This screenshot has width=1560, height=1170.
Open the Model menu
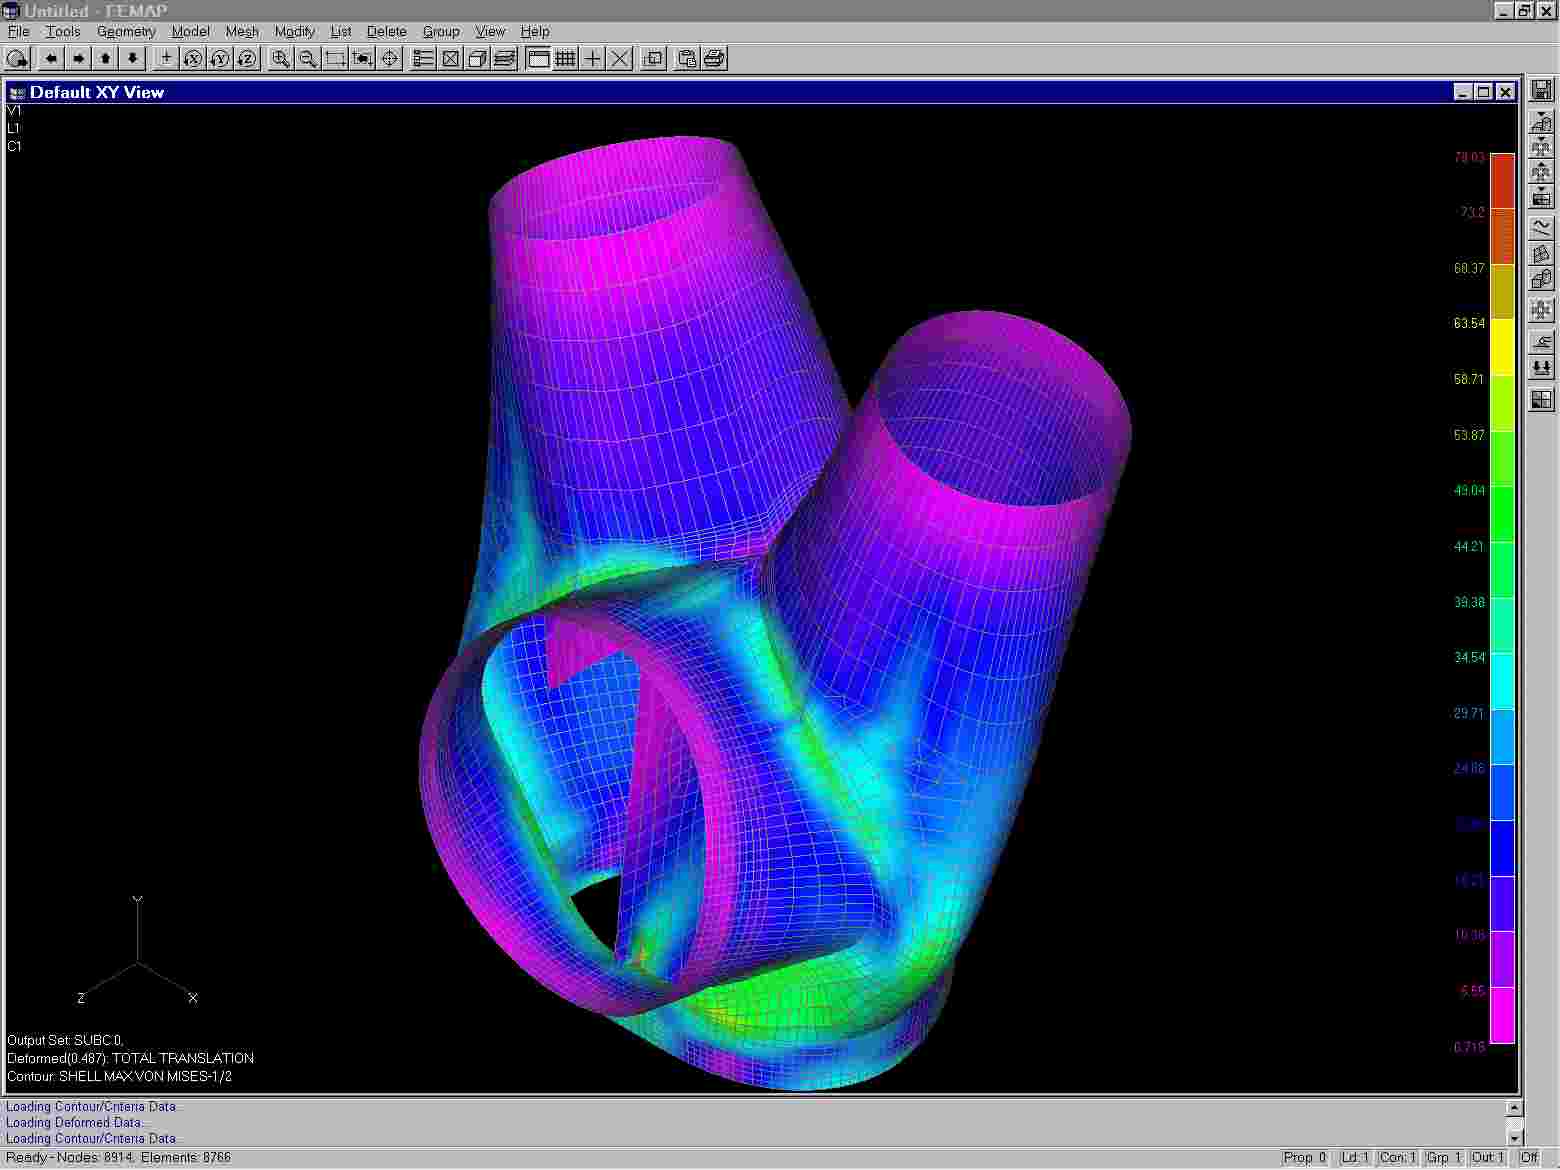[190, 31]
